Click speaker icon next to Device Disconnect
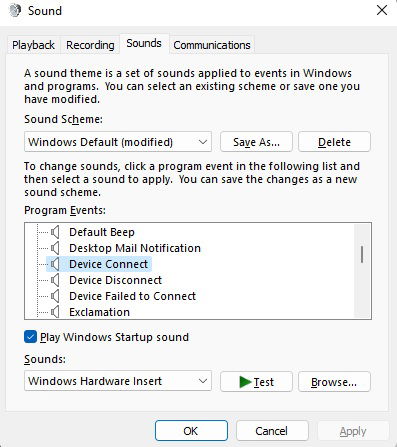Viewport: 397px width, 447px height. click(55, 280)
